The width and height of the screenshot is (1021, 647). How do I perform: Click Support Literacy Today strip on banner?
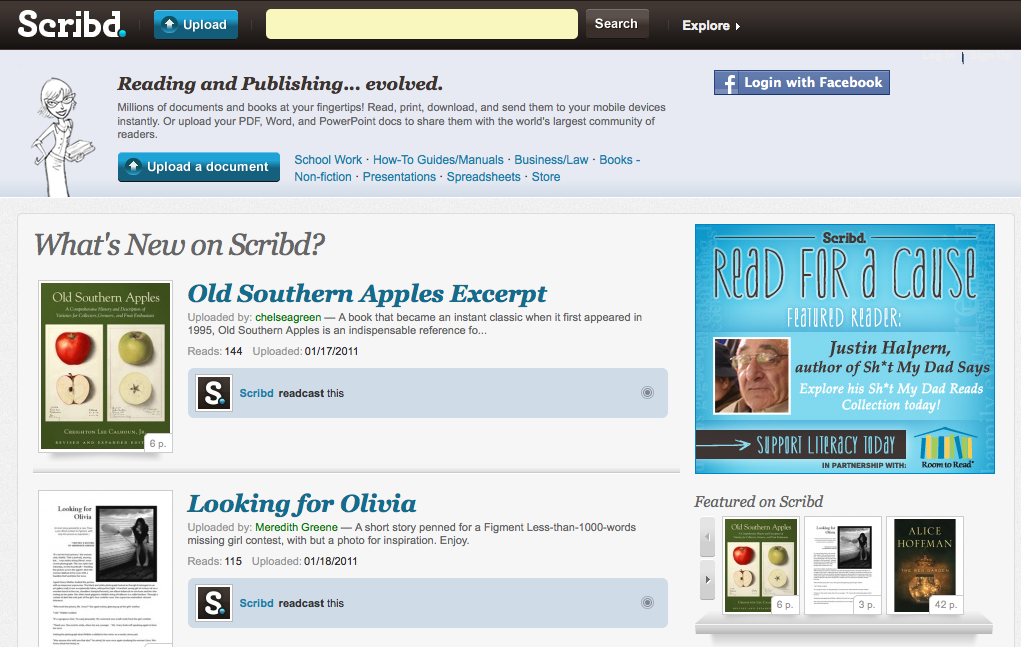[801, 445]
